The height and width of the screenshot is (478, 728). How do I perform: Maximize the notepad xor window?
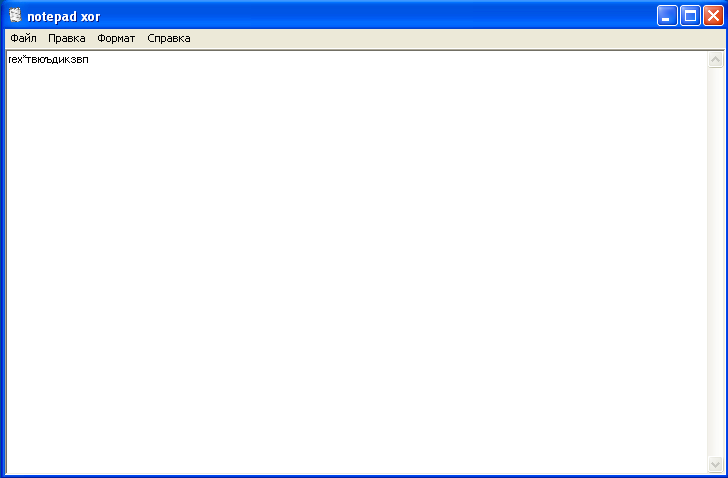[690, 16]
